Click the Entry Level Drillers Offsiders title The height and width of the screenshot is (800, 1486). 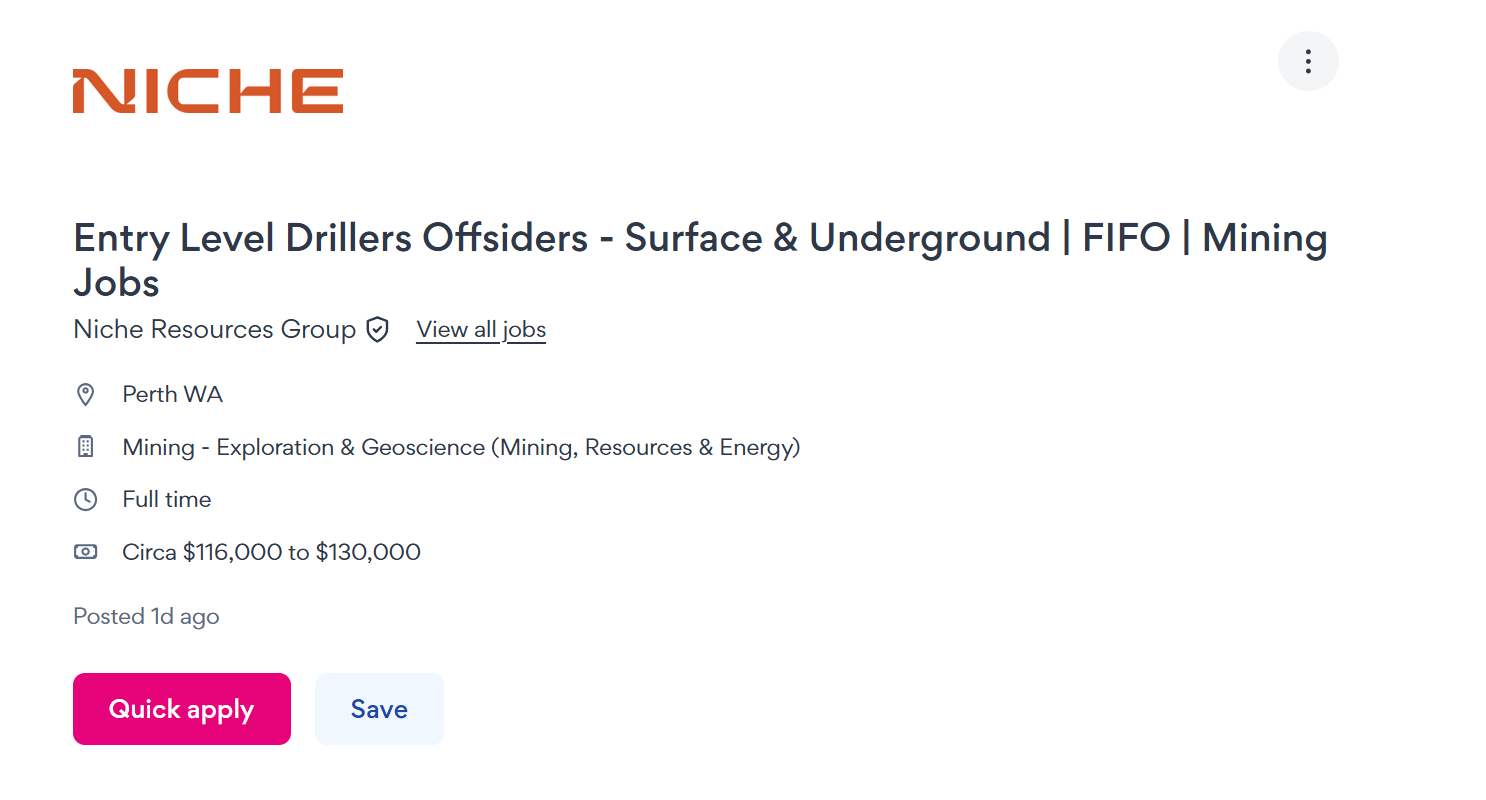click(x=330, y=238)
